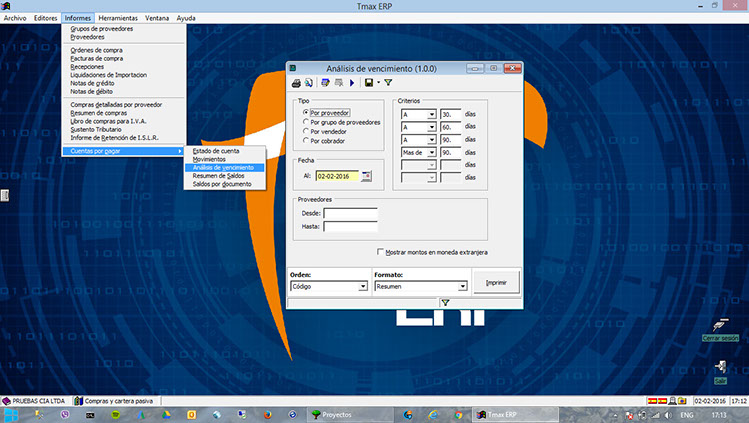Open the Herramientas menu
The height and width of the screenshot is (423, 749).
[x=118, y=18]
